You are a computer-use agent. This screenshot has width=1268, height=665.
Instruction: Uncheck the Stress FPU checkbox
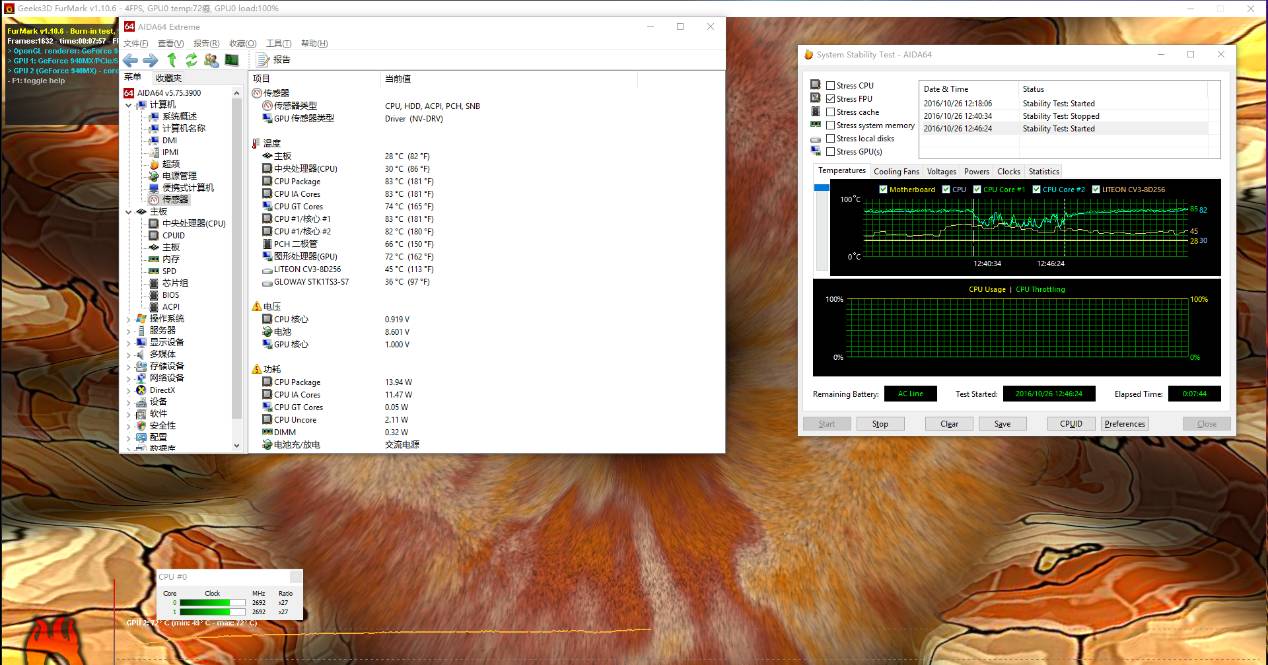830,99
